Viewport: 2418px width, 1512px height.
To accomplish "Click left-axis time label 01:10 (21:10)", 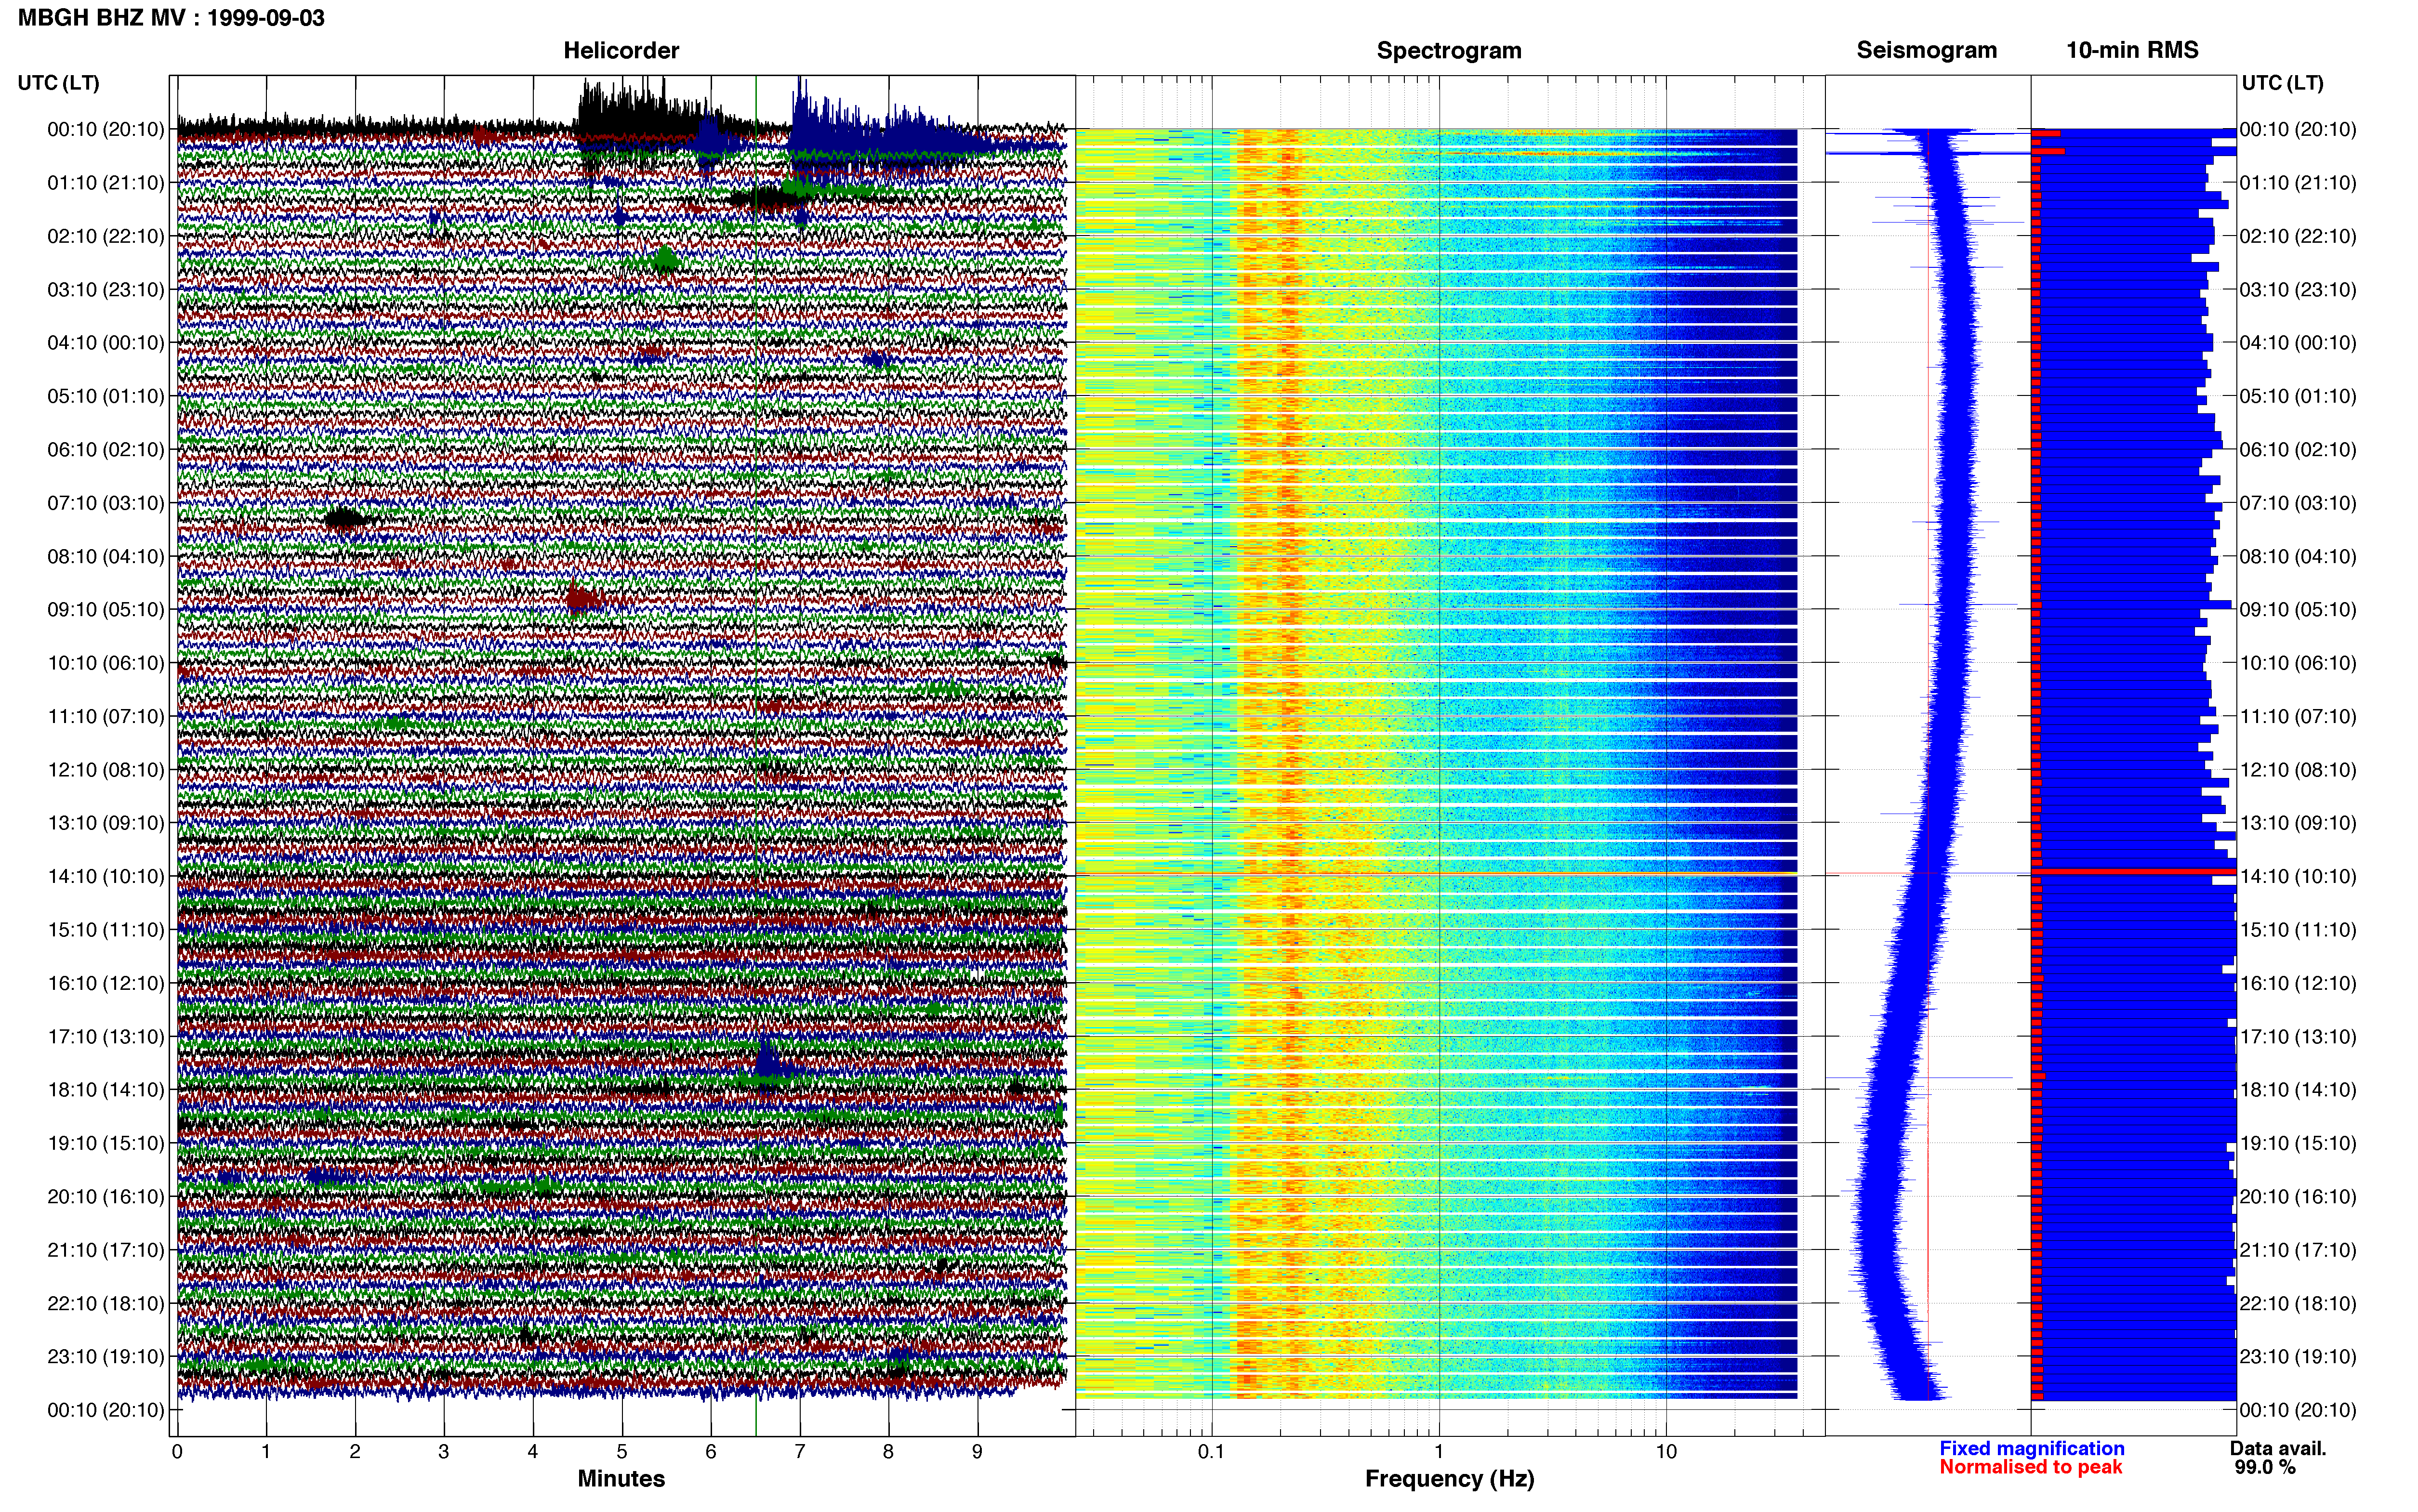I will pos(106,183).
